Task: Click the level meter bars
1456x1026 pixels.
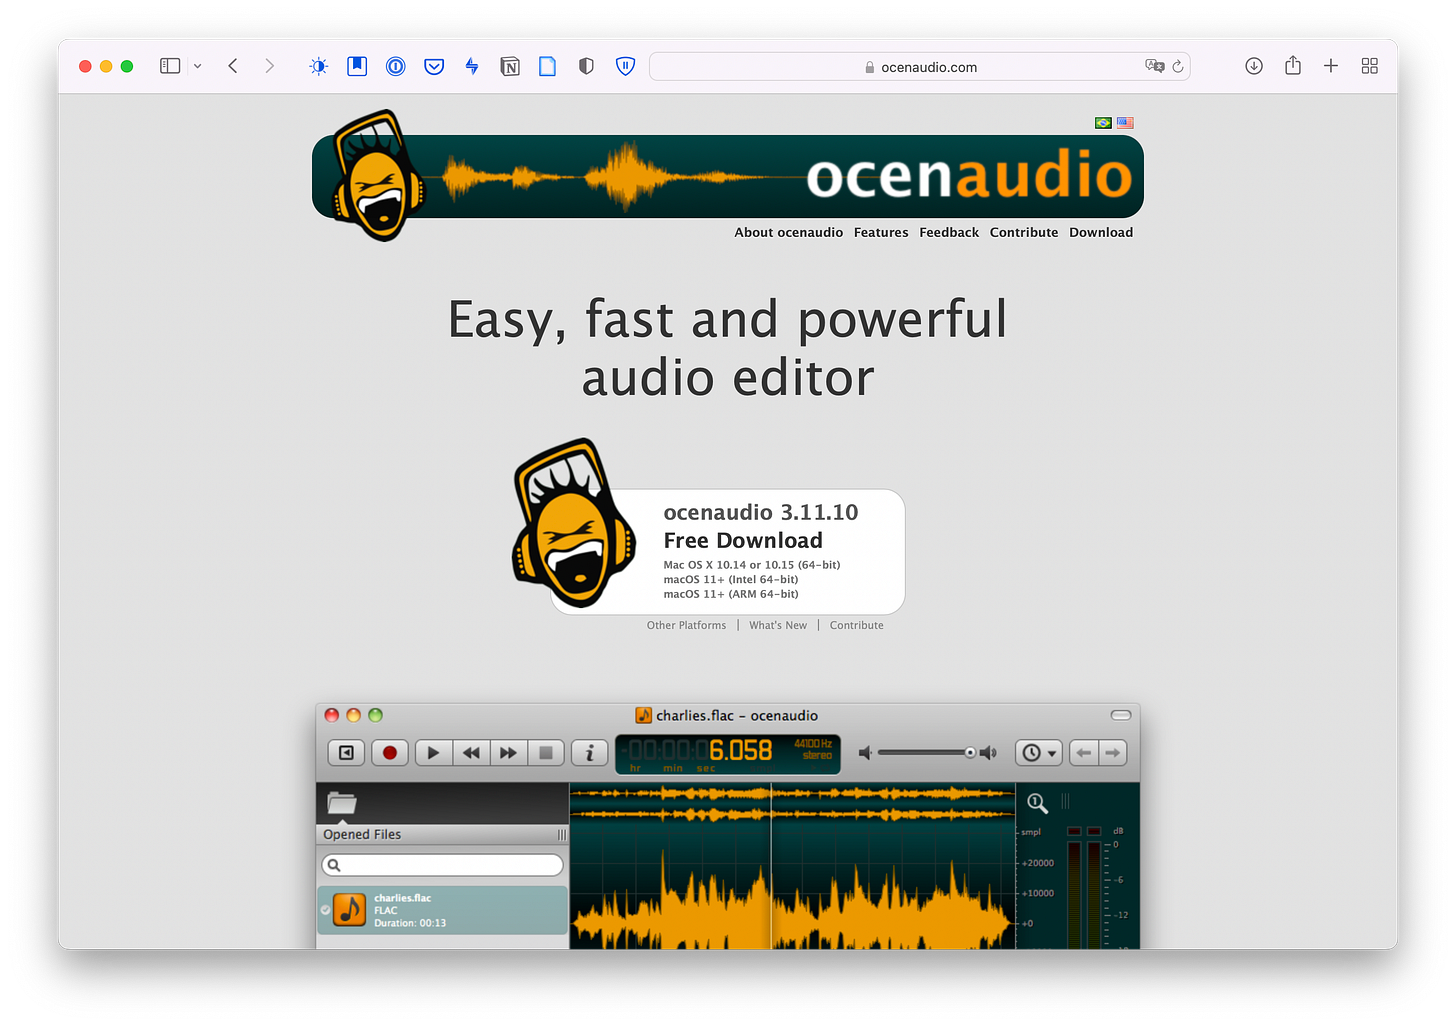Action: point(1084,888)
